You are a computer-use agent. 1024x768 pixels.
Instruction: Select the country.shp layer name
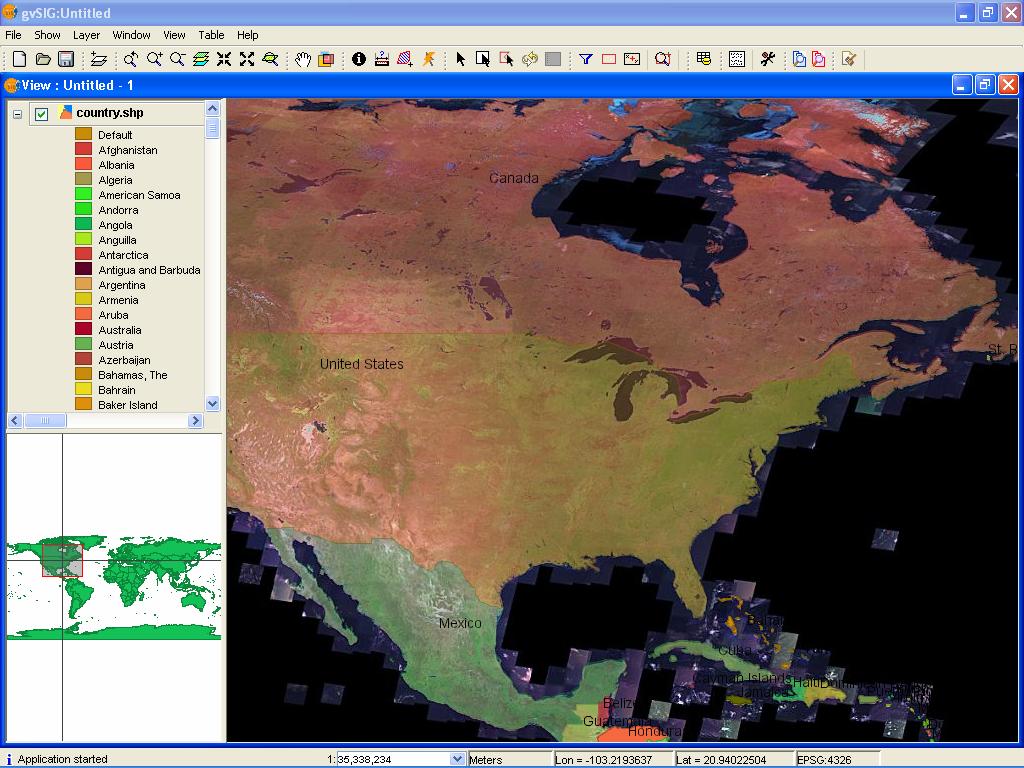(x=110, y=113)
